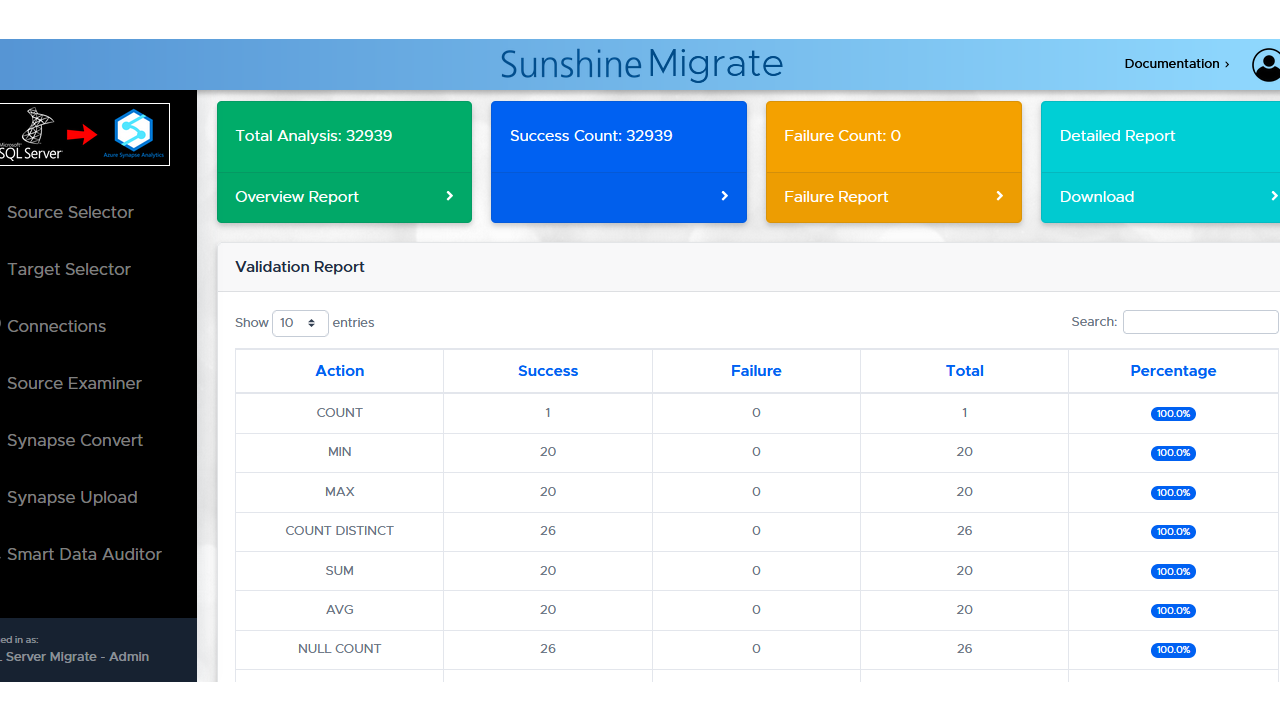Sort table by Success column
This screenshot has height=720, width=1280.
(x=548, y=371)
